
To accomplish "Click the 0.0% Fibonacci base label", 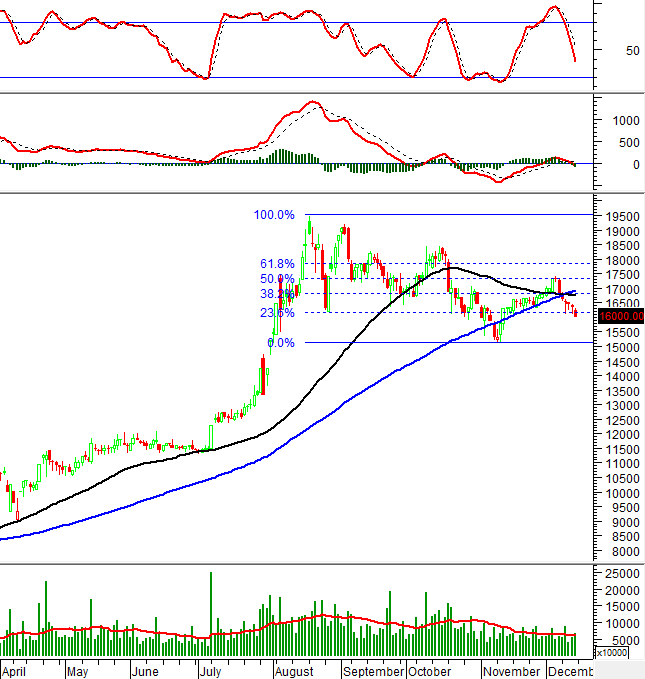I will click(x=280, y=343).
